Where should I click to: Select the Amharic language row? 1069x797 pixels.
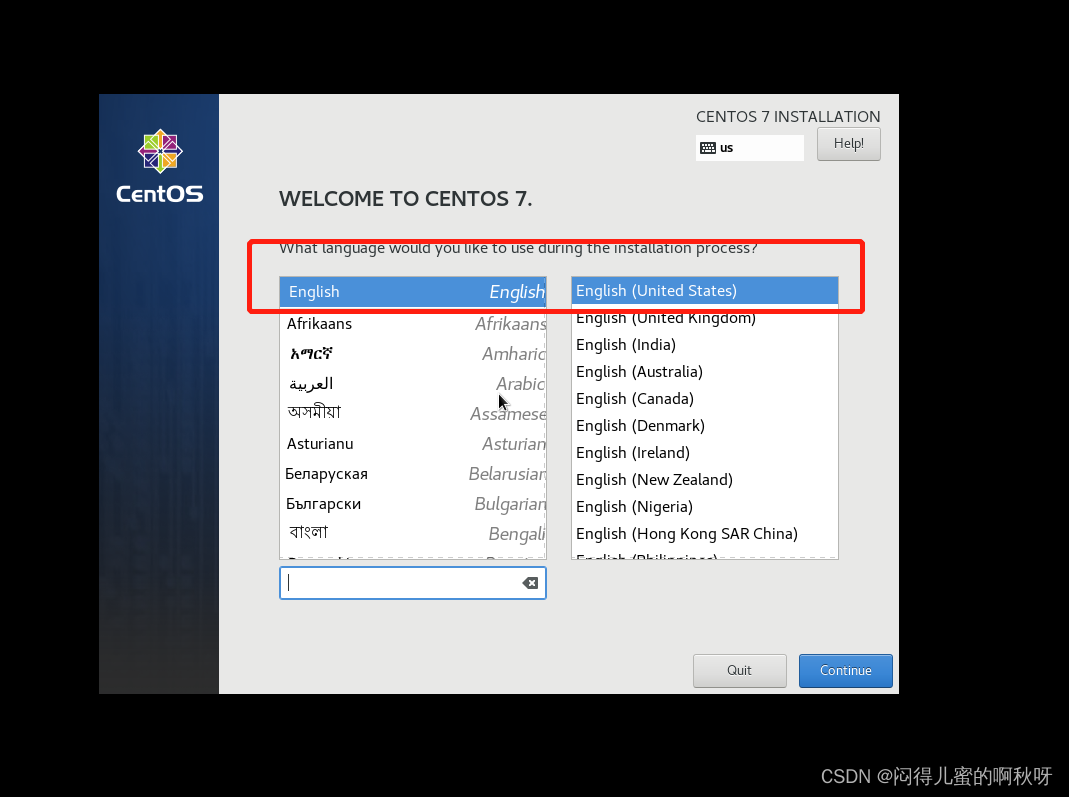click(412, 354)
